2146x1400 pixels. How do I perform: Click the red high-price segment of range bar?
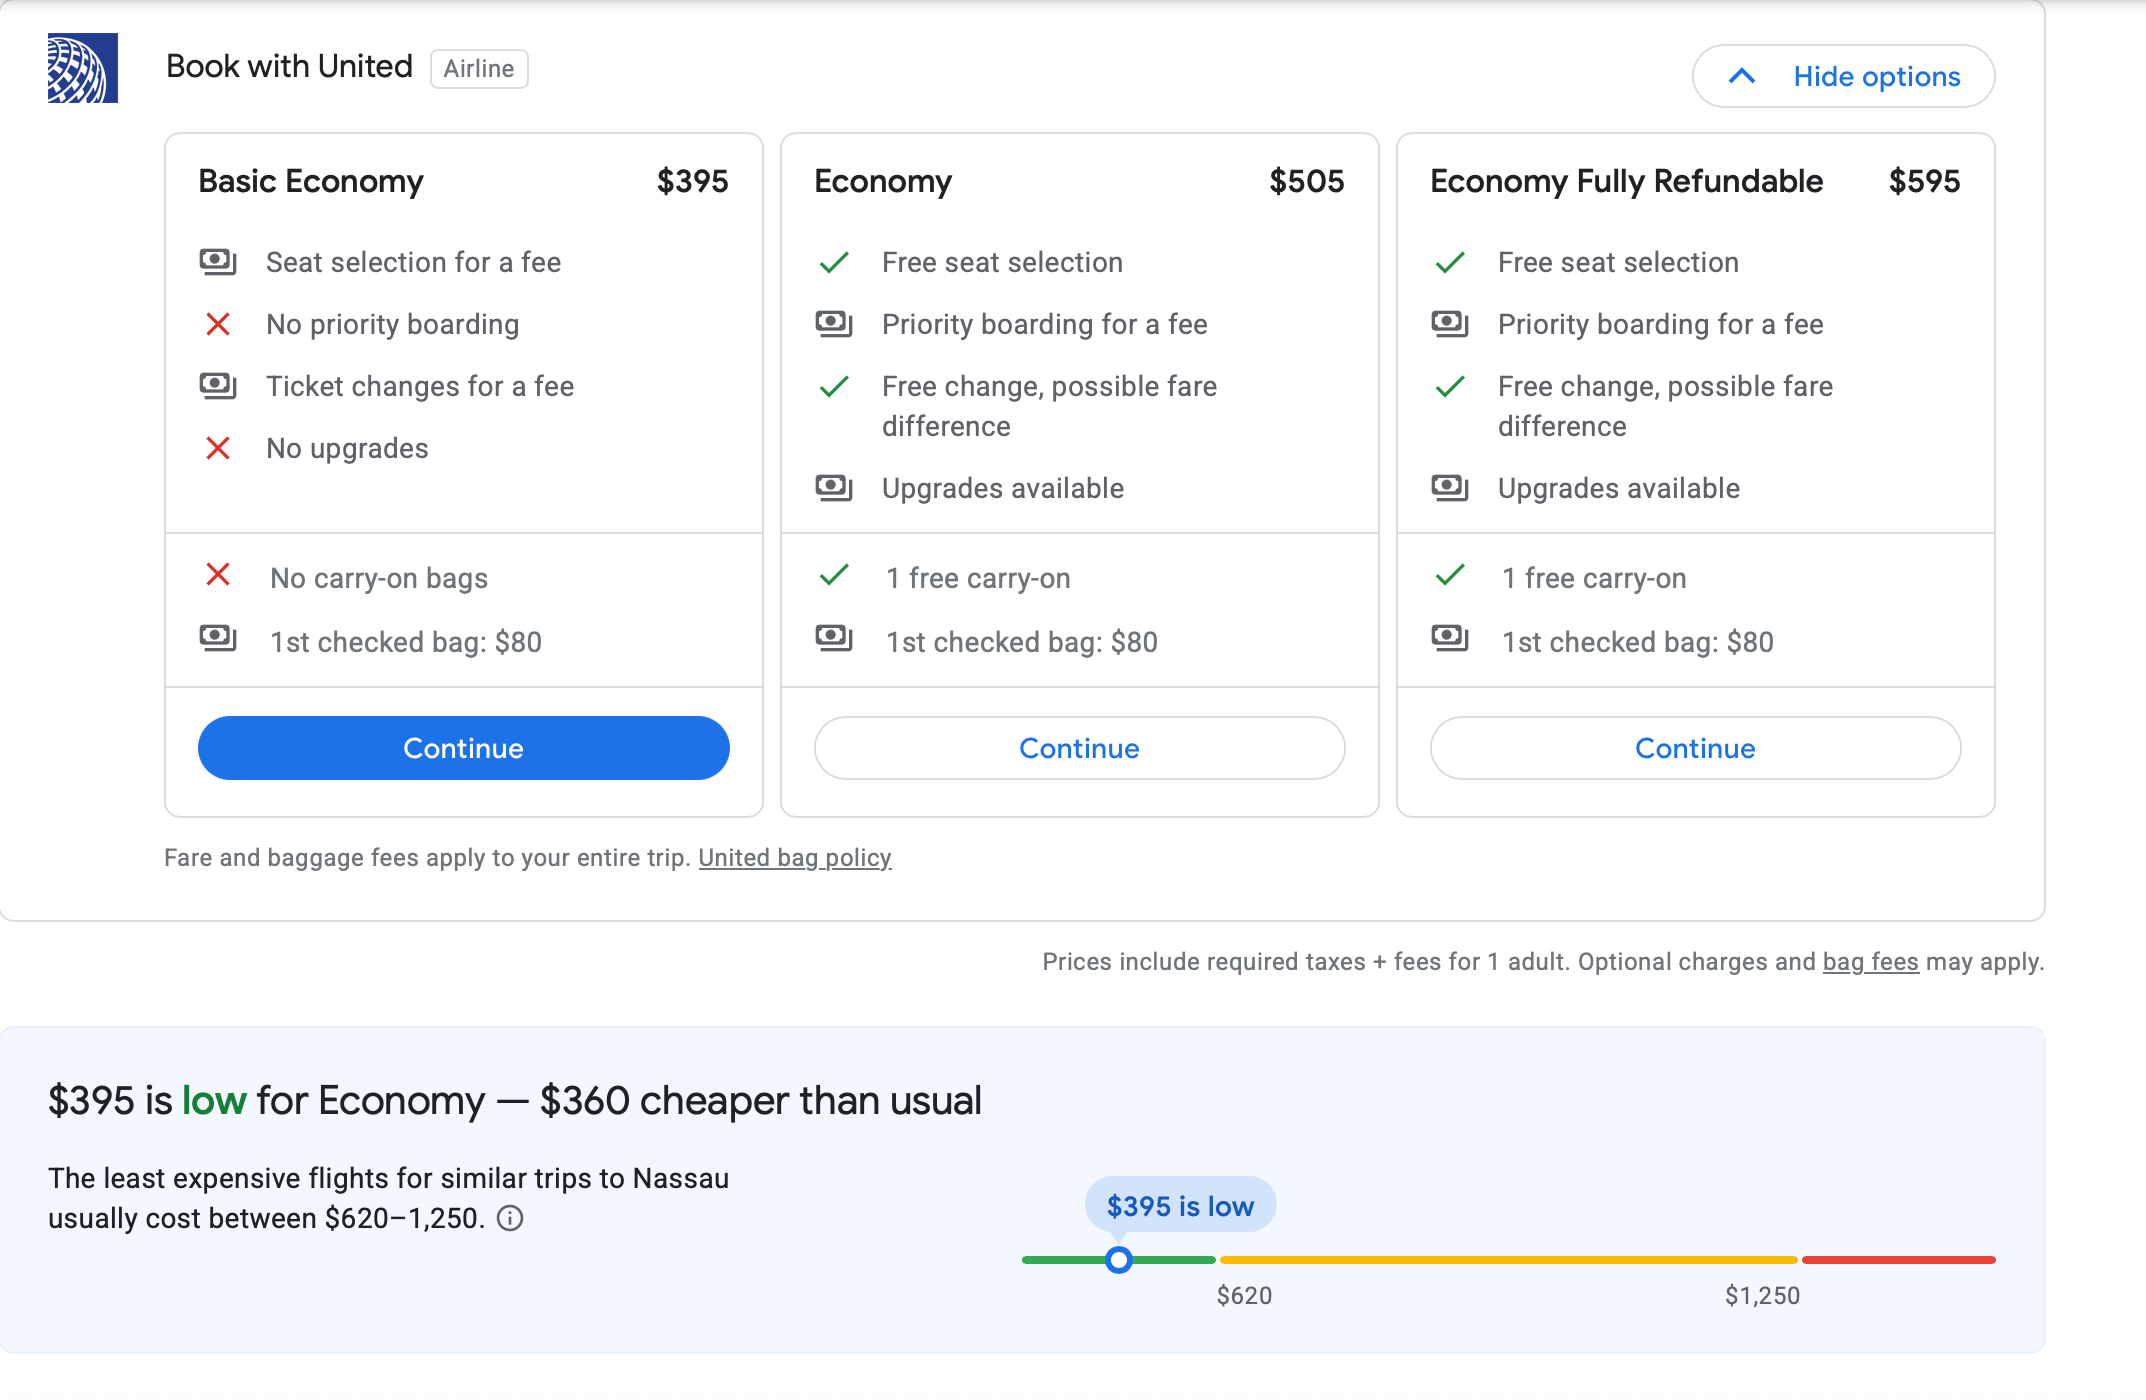click(x=1898, y=1260)
